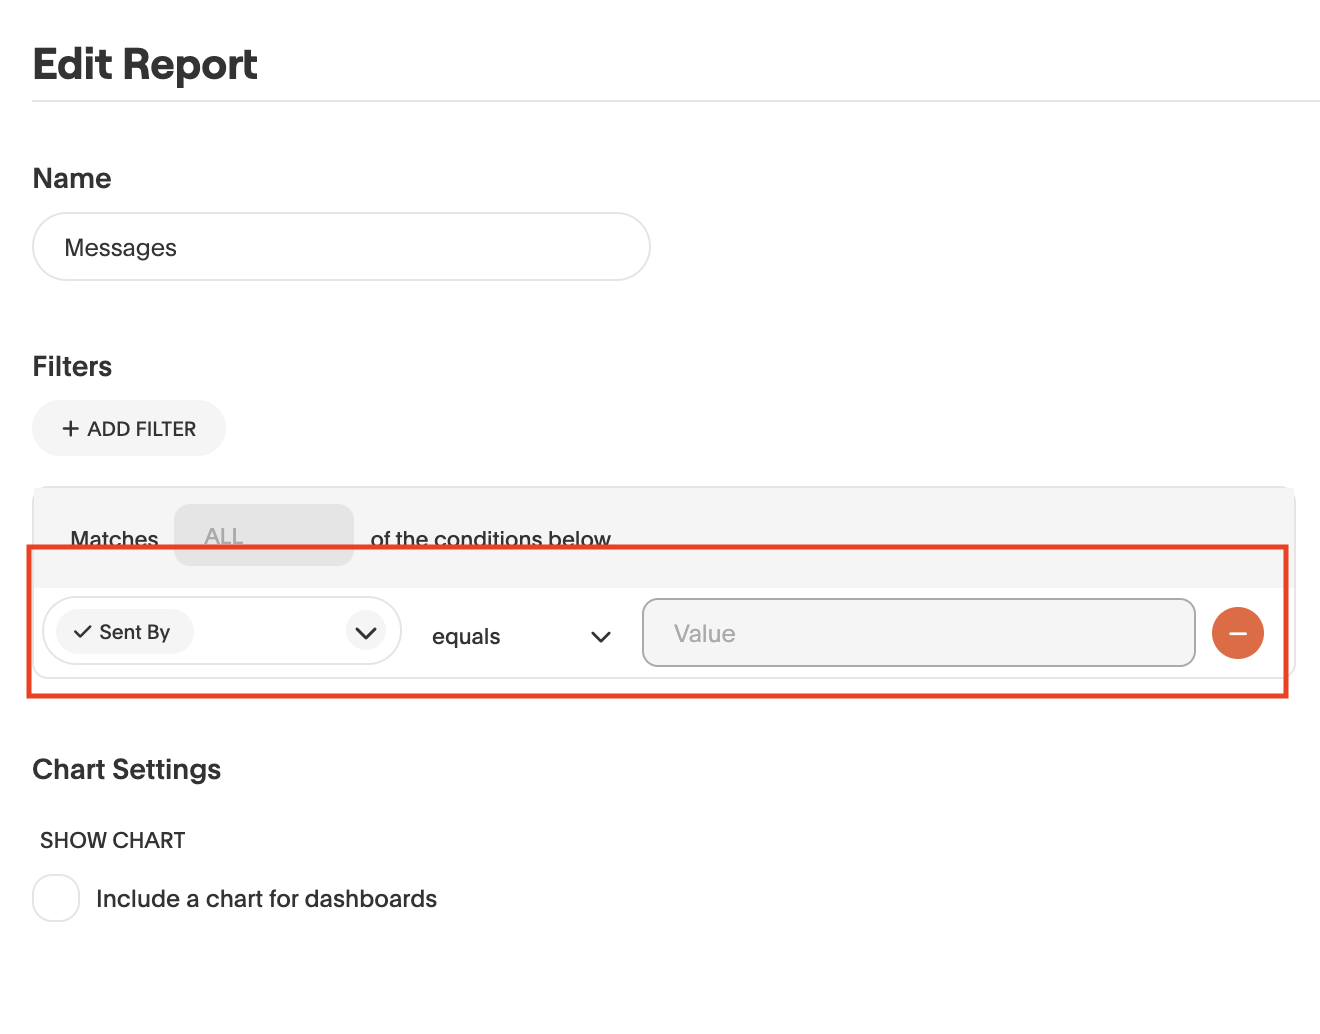Click the Edit Report page heading
This screenshot has height=1034, width=1320.
coord(145,65)
